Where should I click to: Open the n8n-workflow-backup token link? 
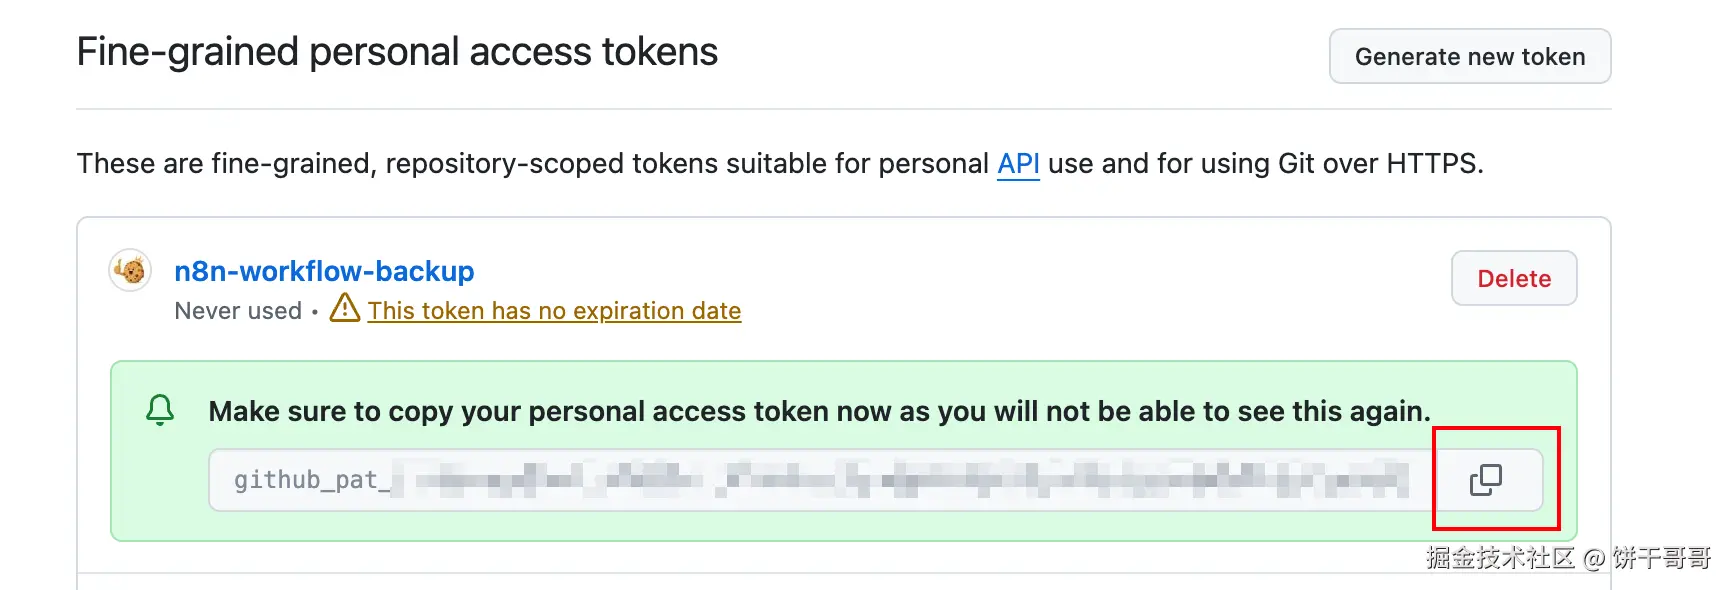(x=324, y=271)
